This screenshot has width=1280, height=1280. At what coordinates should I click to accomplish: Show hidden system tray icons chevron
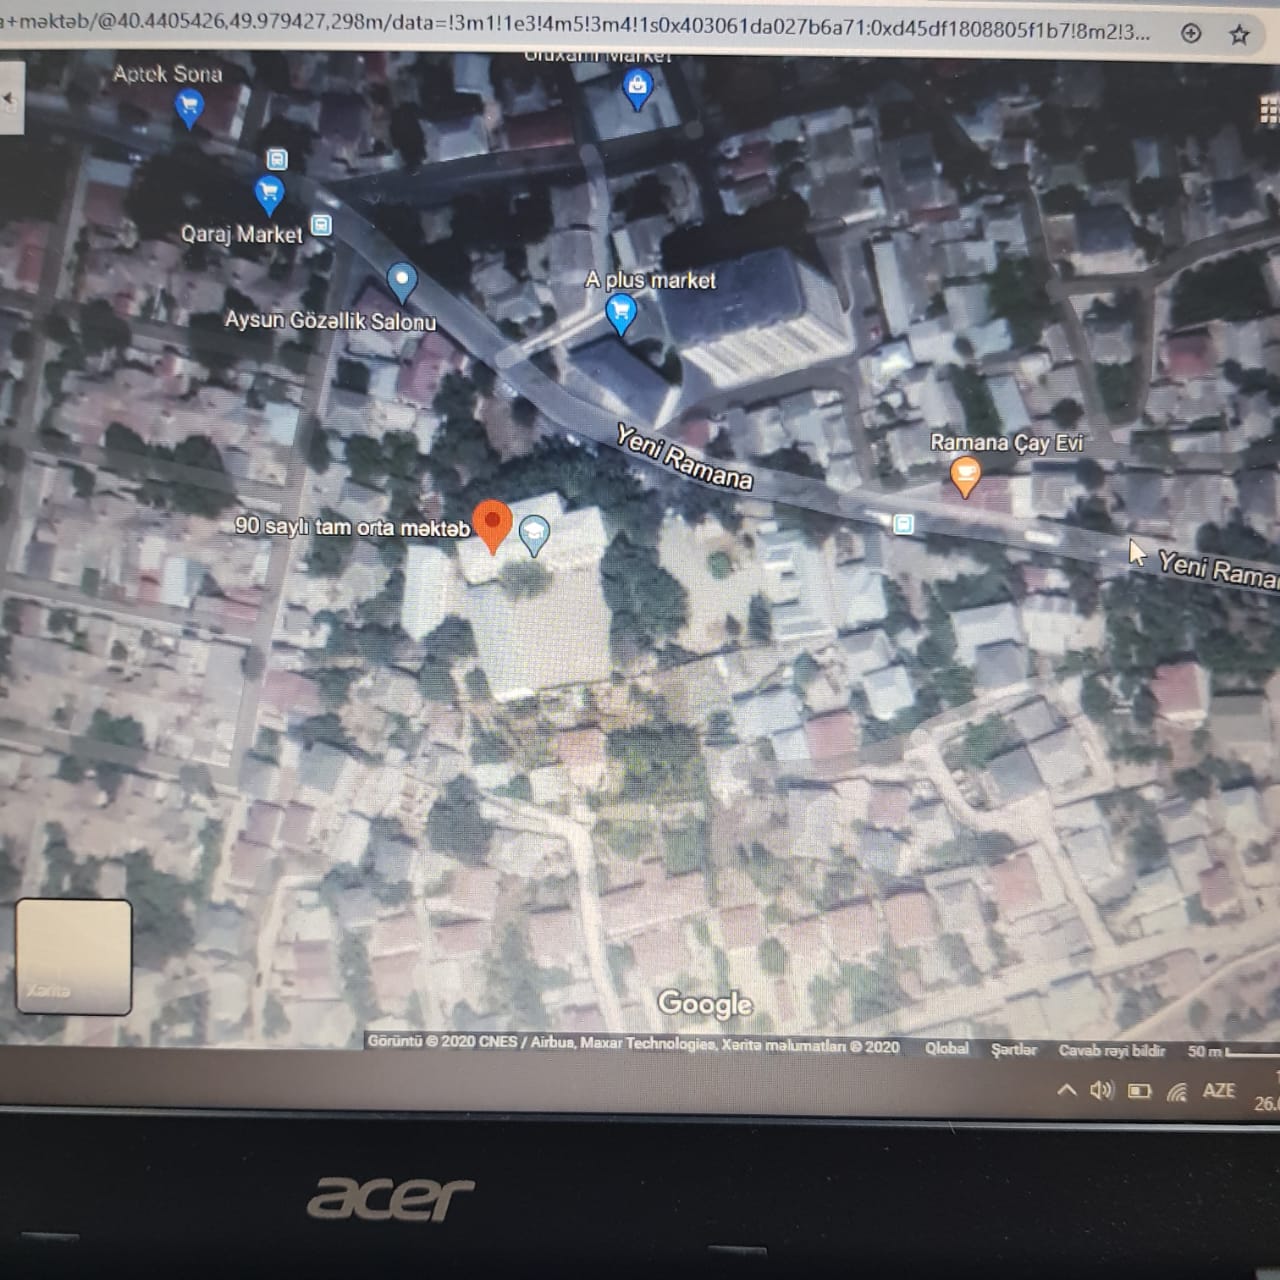[1066, 1090]
